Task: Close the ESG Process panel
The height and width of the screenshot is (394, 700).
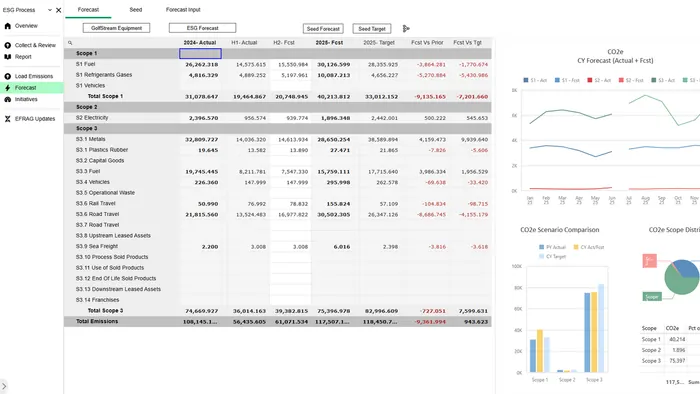Action: click(x=58, y=10)
